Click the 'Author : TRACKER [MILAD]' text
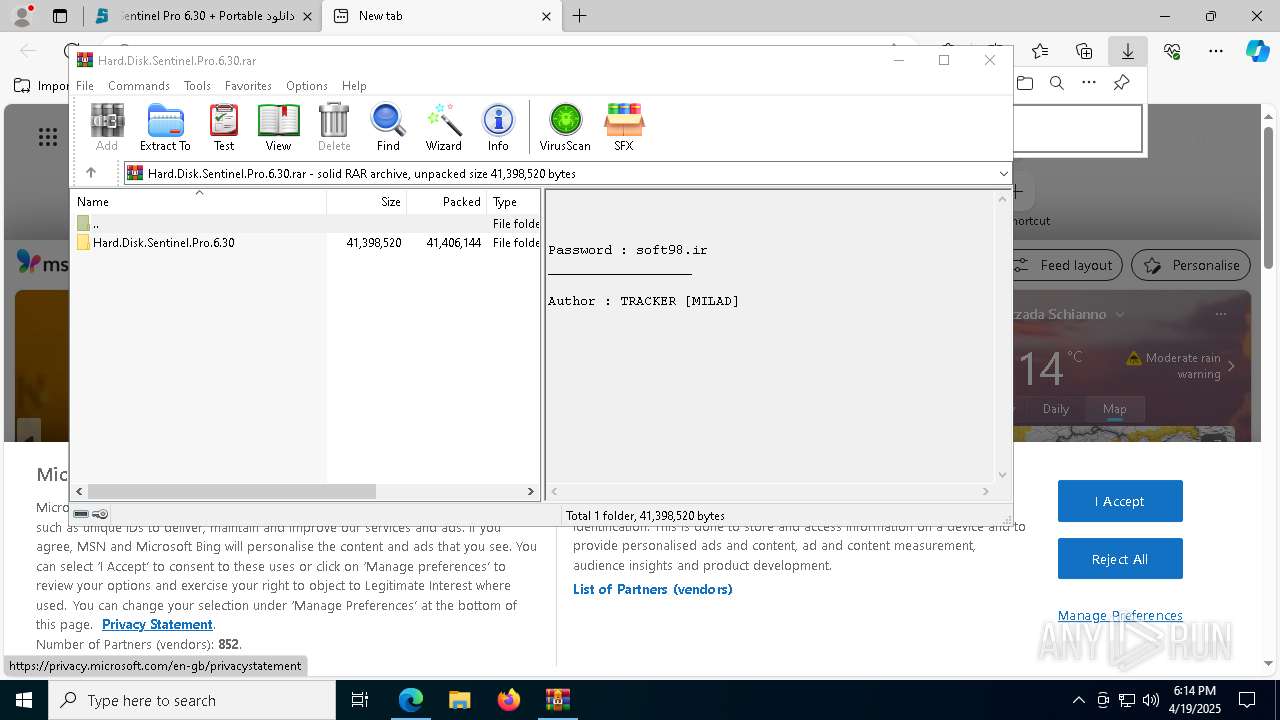Screen dimensions: 1280x720 click(643, 301)
